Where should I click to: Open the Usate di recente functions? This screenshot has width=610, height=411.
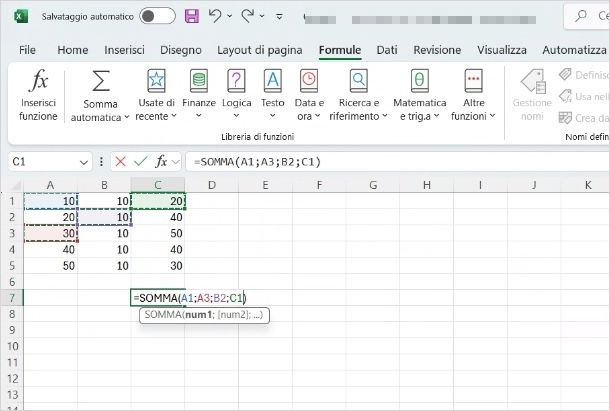pyautogui.click(x=156, y=95)
